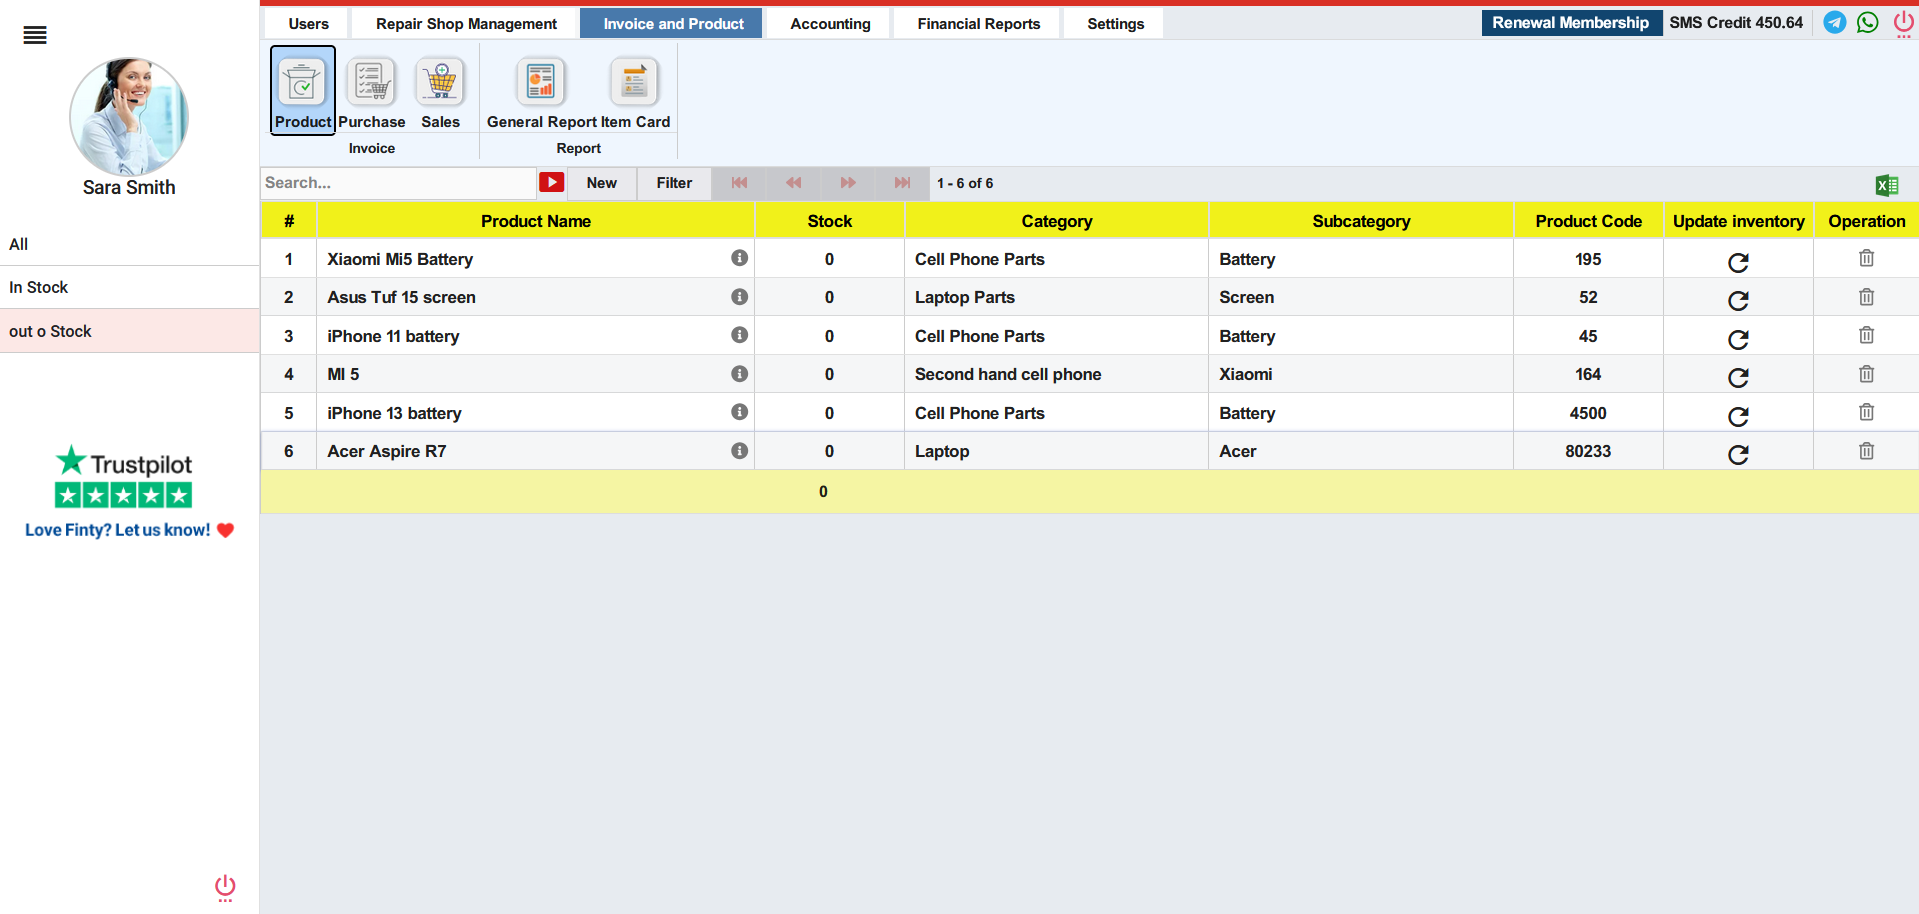Show info for Xiaomi Mi5 Battery
This screenshot has width=1919, height=914.
coord(740,258)
